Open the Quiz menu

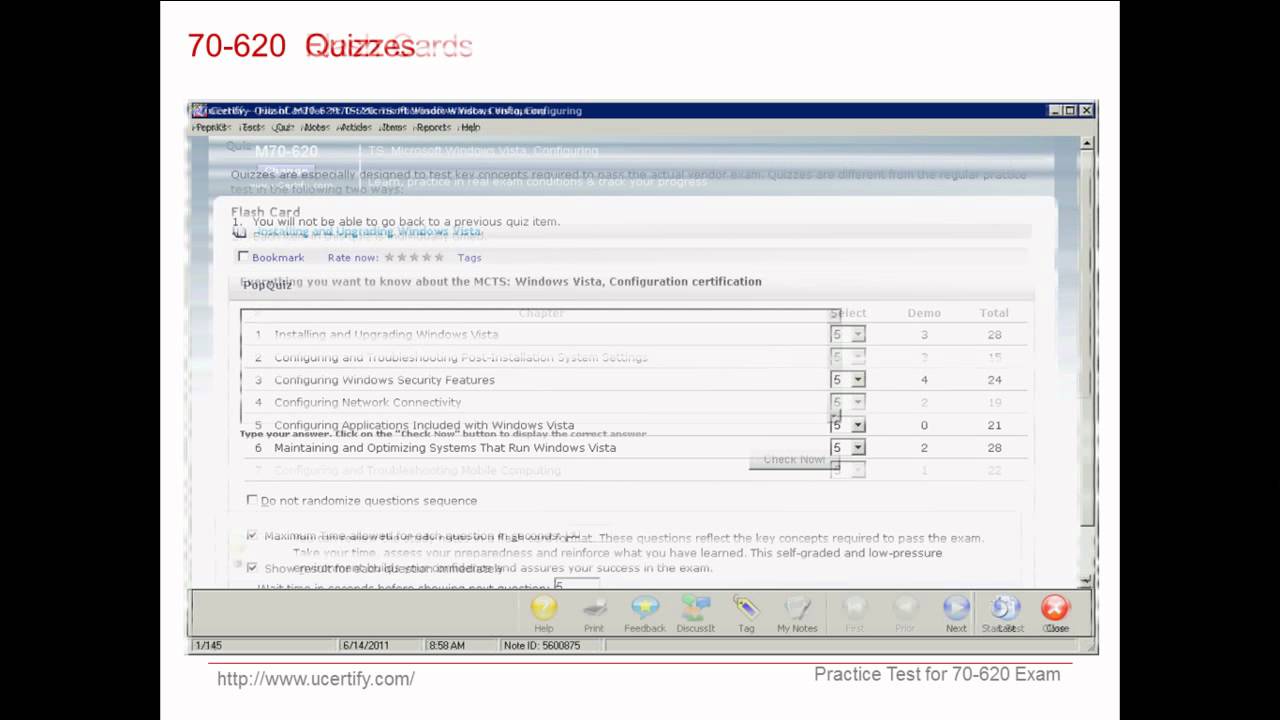click(284, 128)
